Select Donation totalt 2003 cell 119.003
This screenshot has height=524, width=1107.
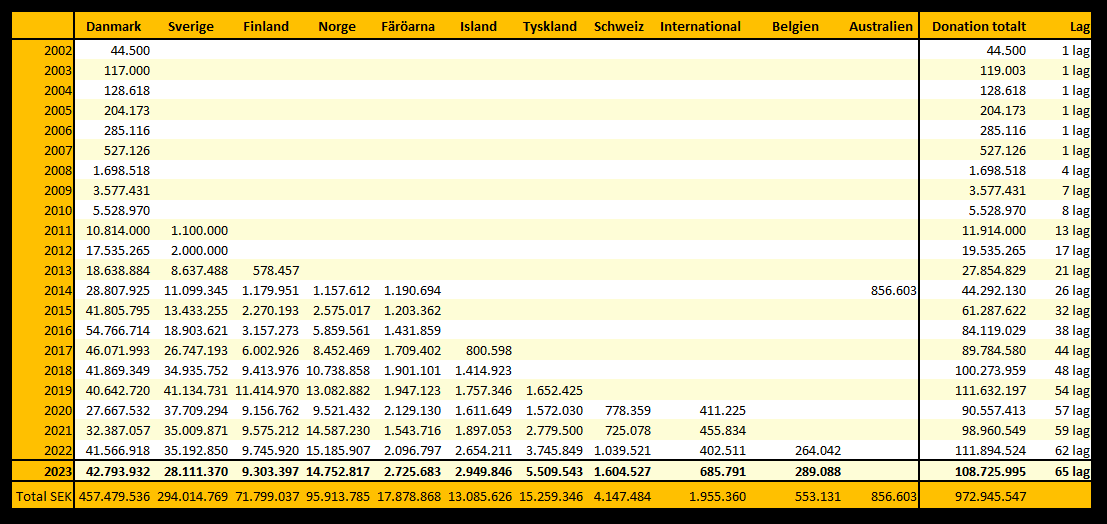[1003, 71]
